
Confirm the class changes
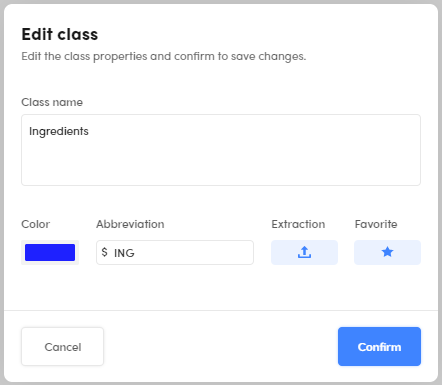tap(379, 346)
